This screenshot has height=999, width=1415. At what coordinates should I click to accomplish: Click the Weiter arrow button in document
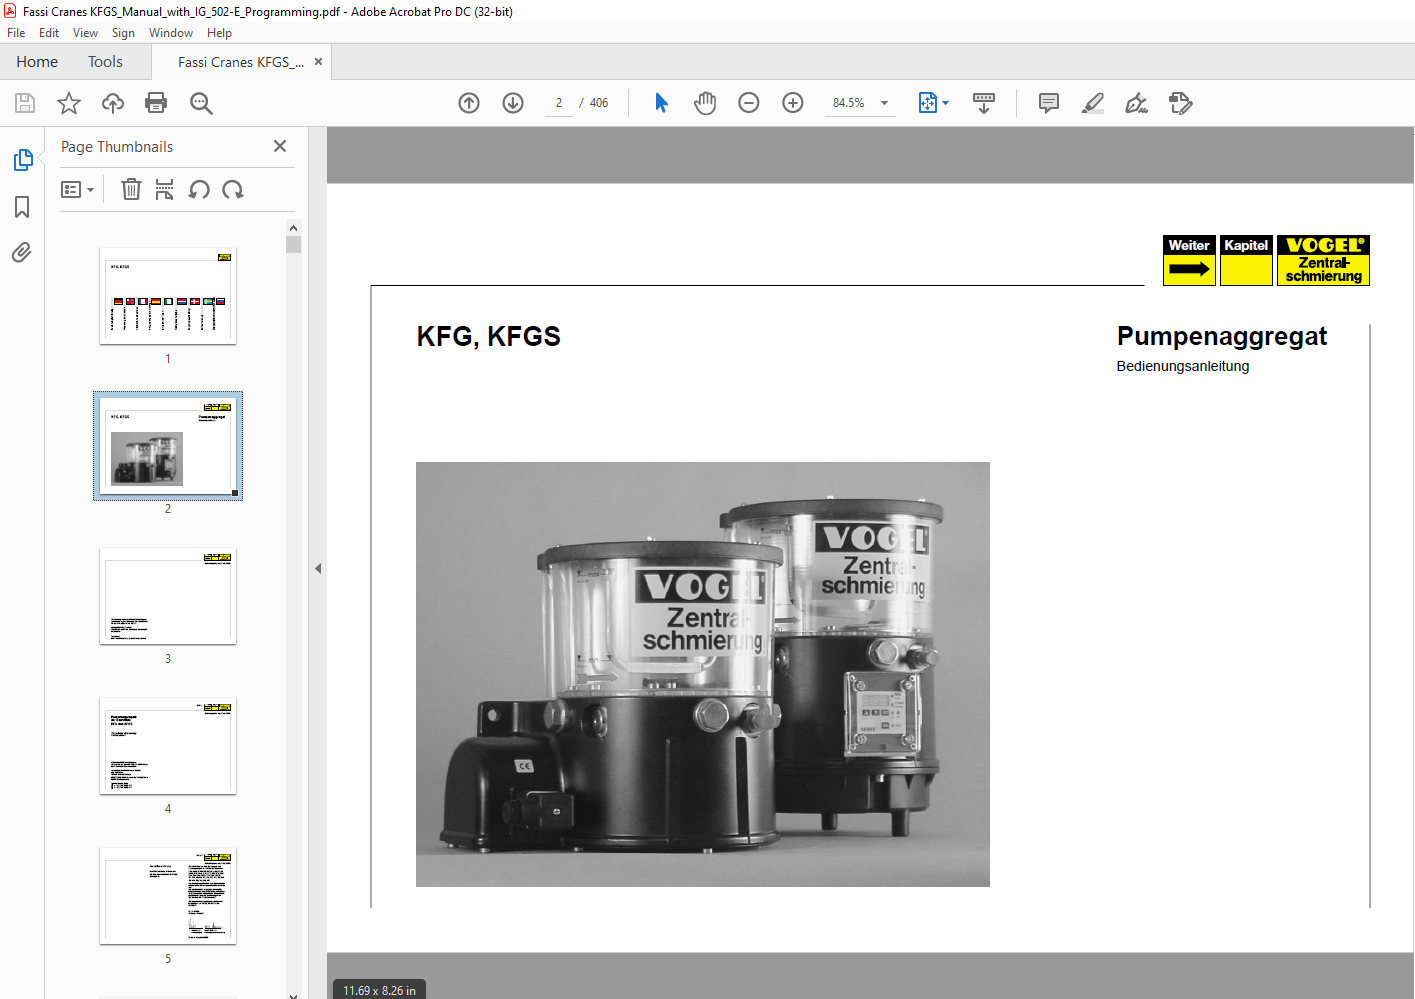click(x=1189, y=261)
